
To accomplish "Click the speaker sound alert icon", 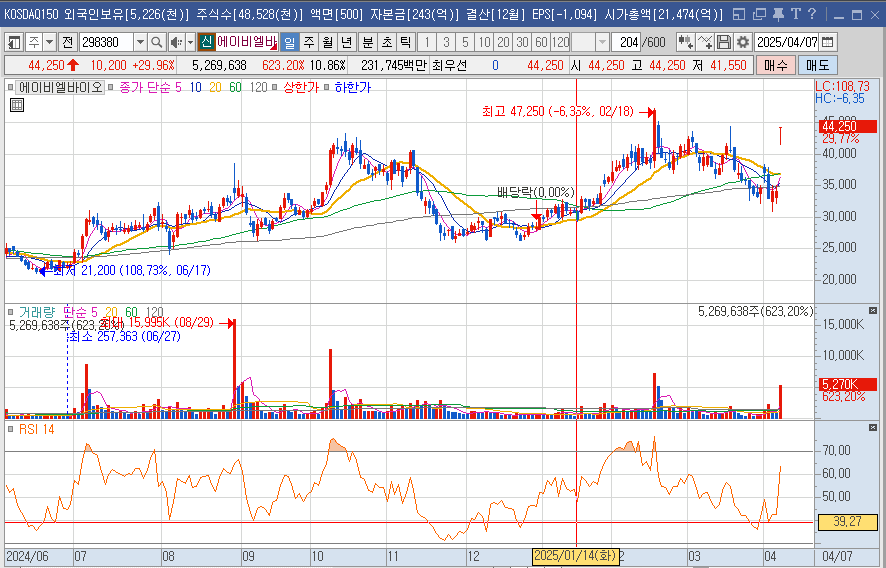I will click(x=176, y=42).
